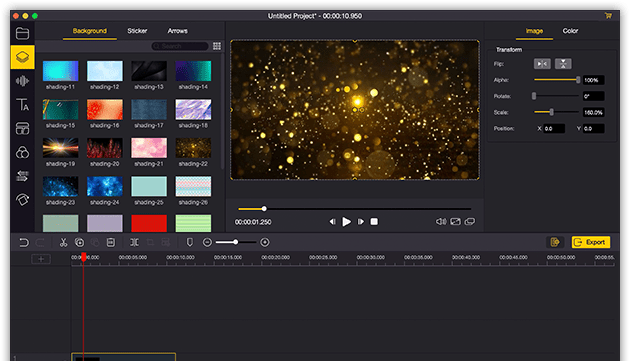Play the preview
The image size is (630, 361).
pos(346,222)
